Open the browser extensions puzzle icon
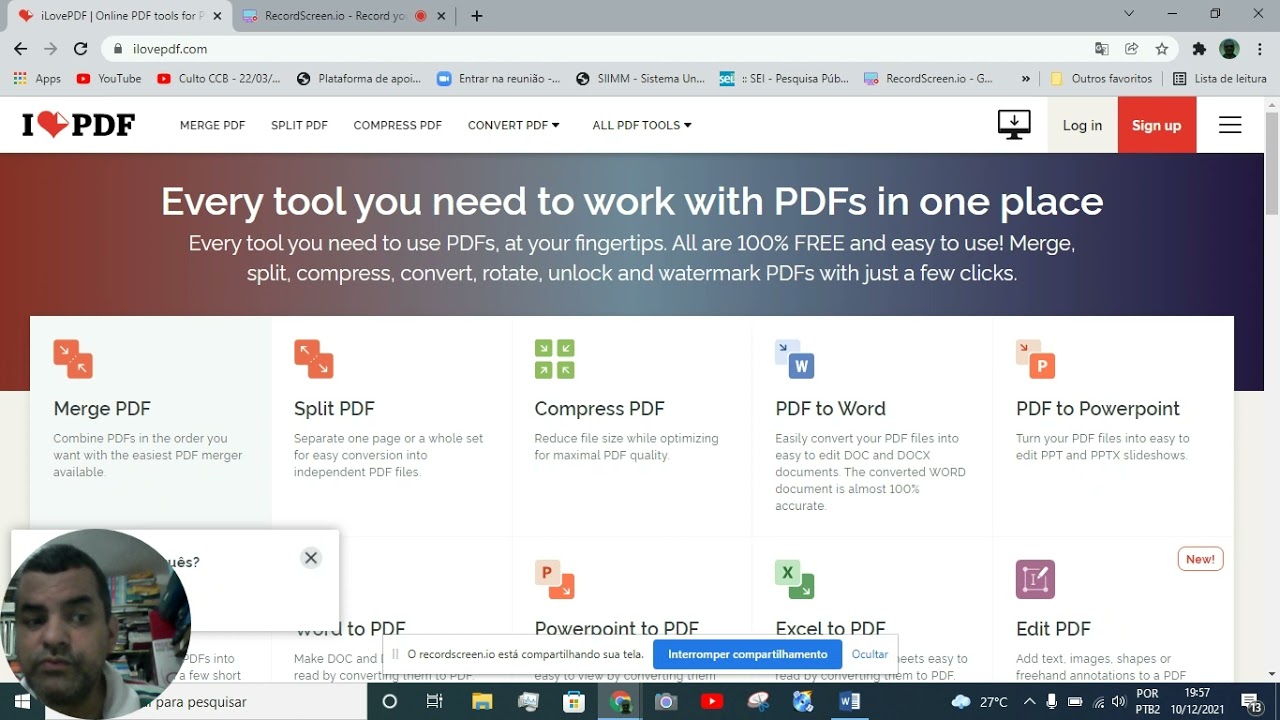 1199,48
